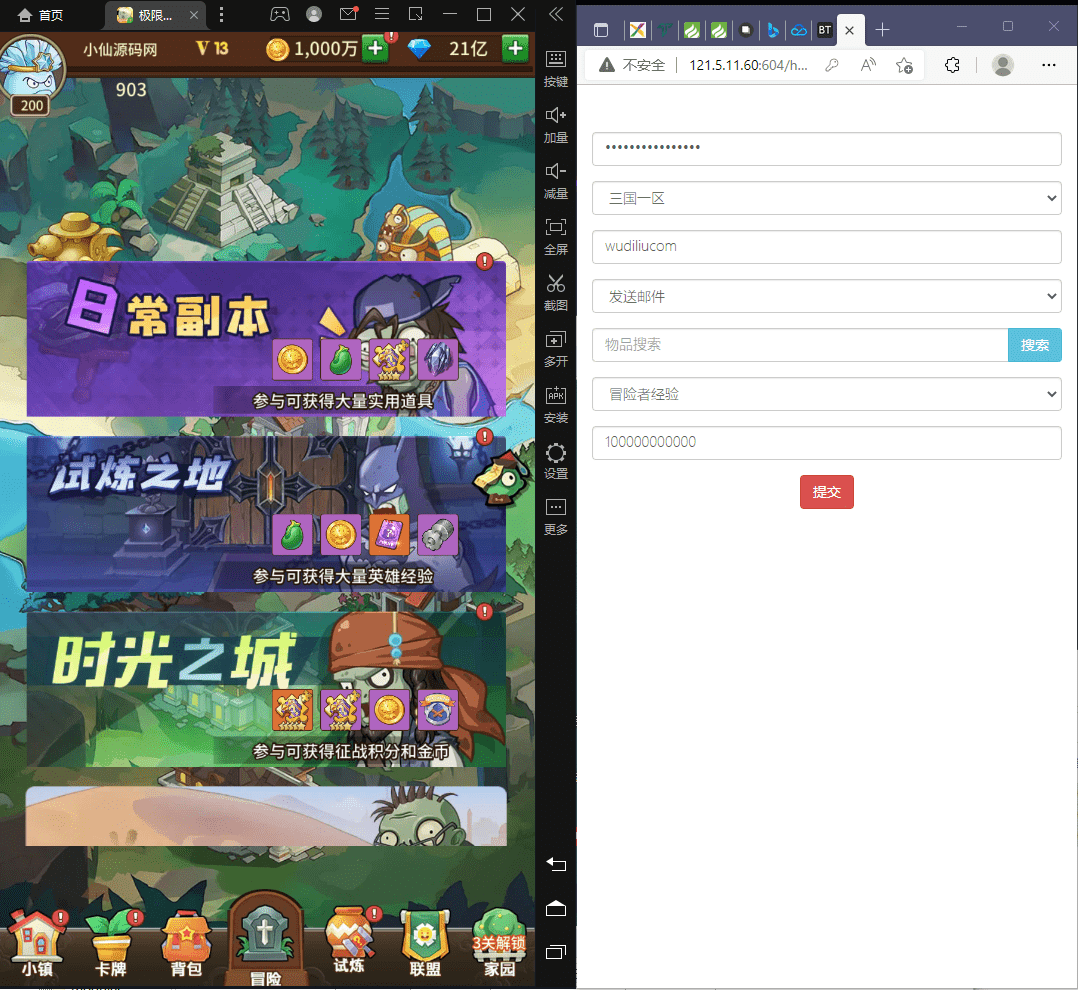Open the 按键 keyboard mapping tool

[x=556, y=69]
